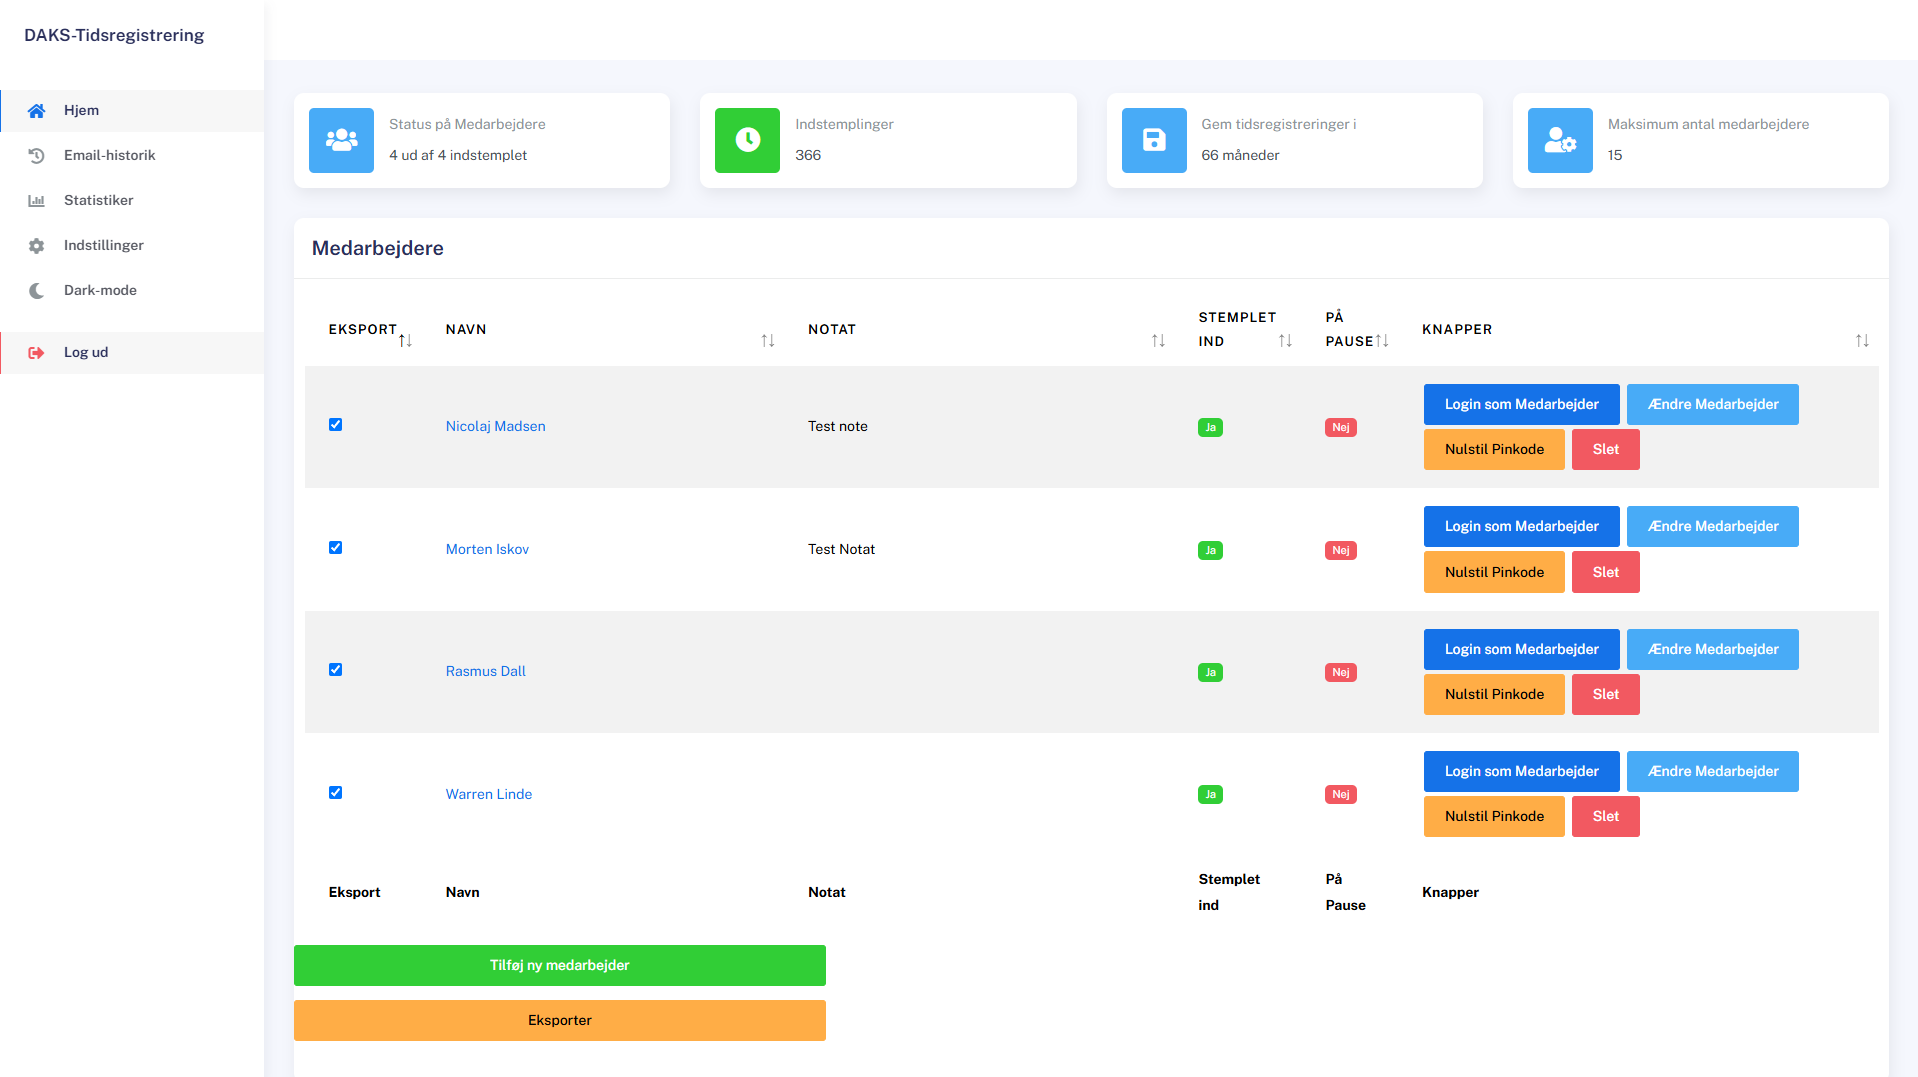
Task: Click the Maksimum antal medarbejdere user-cog icon
Action: pos(1560,140)
